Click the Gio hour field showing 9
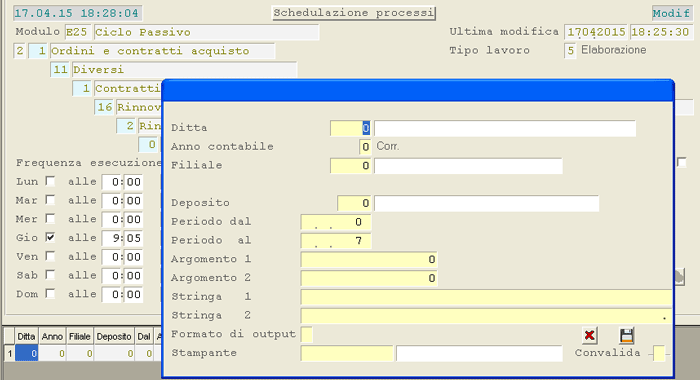 (x=112, y=238)
